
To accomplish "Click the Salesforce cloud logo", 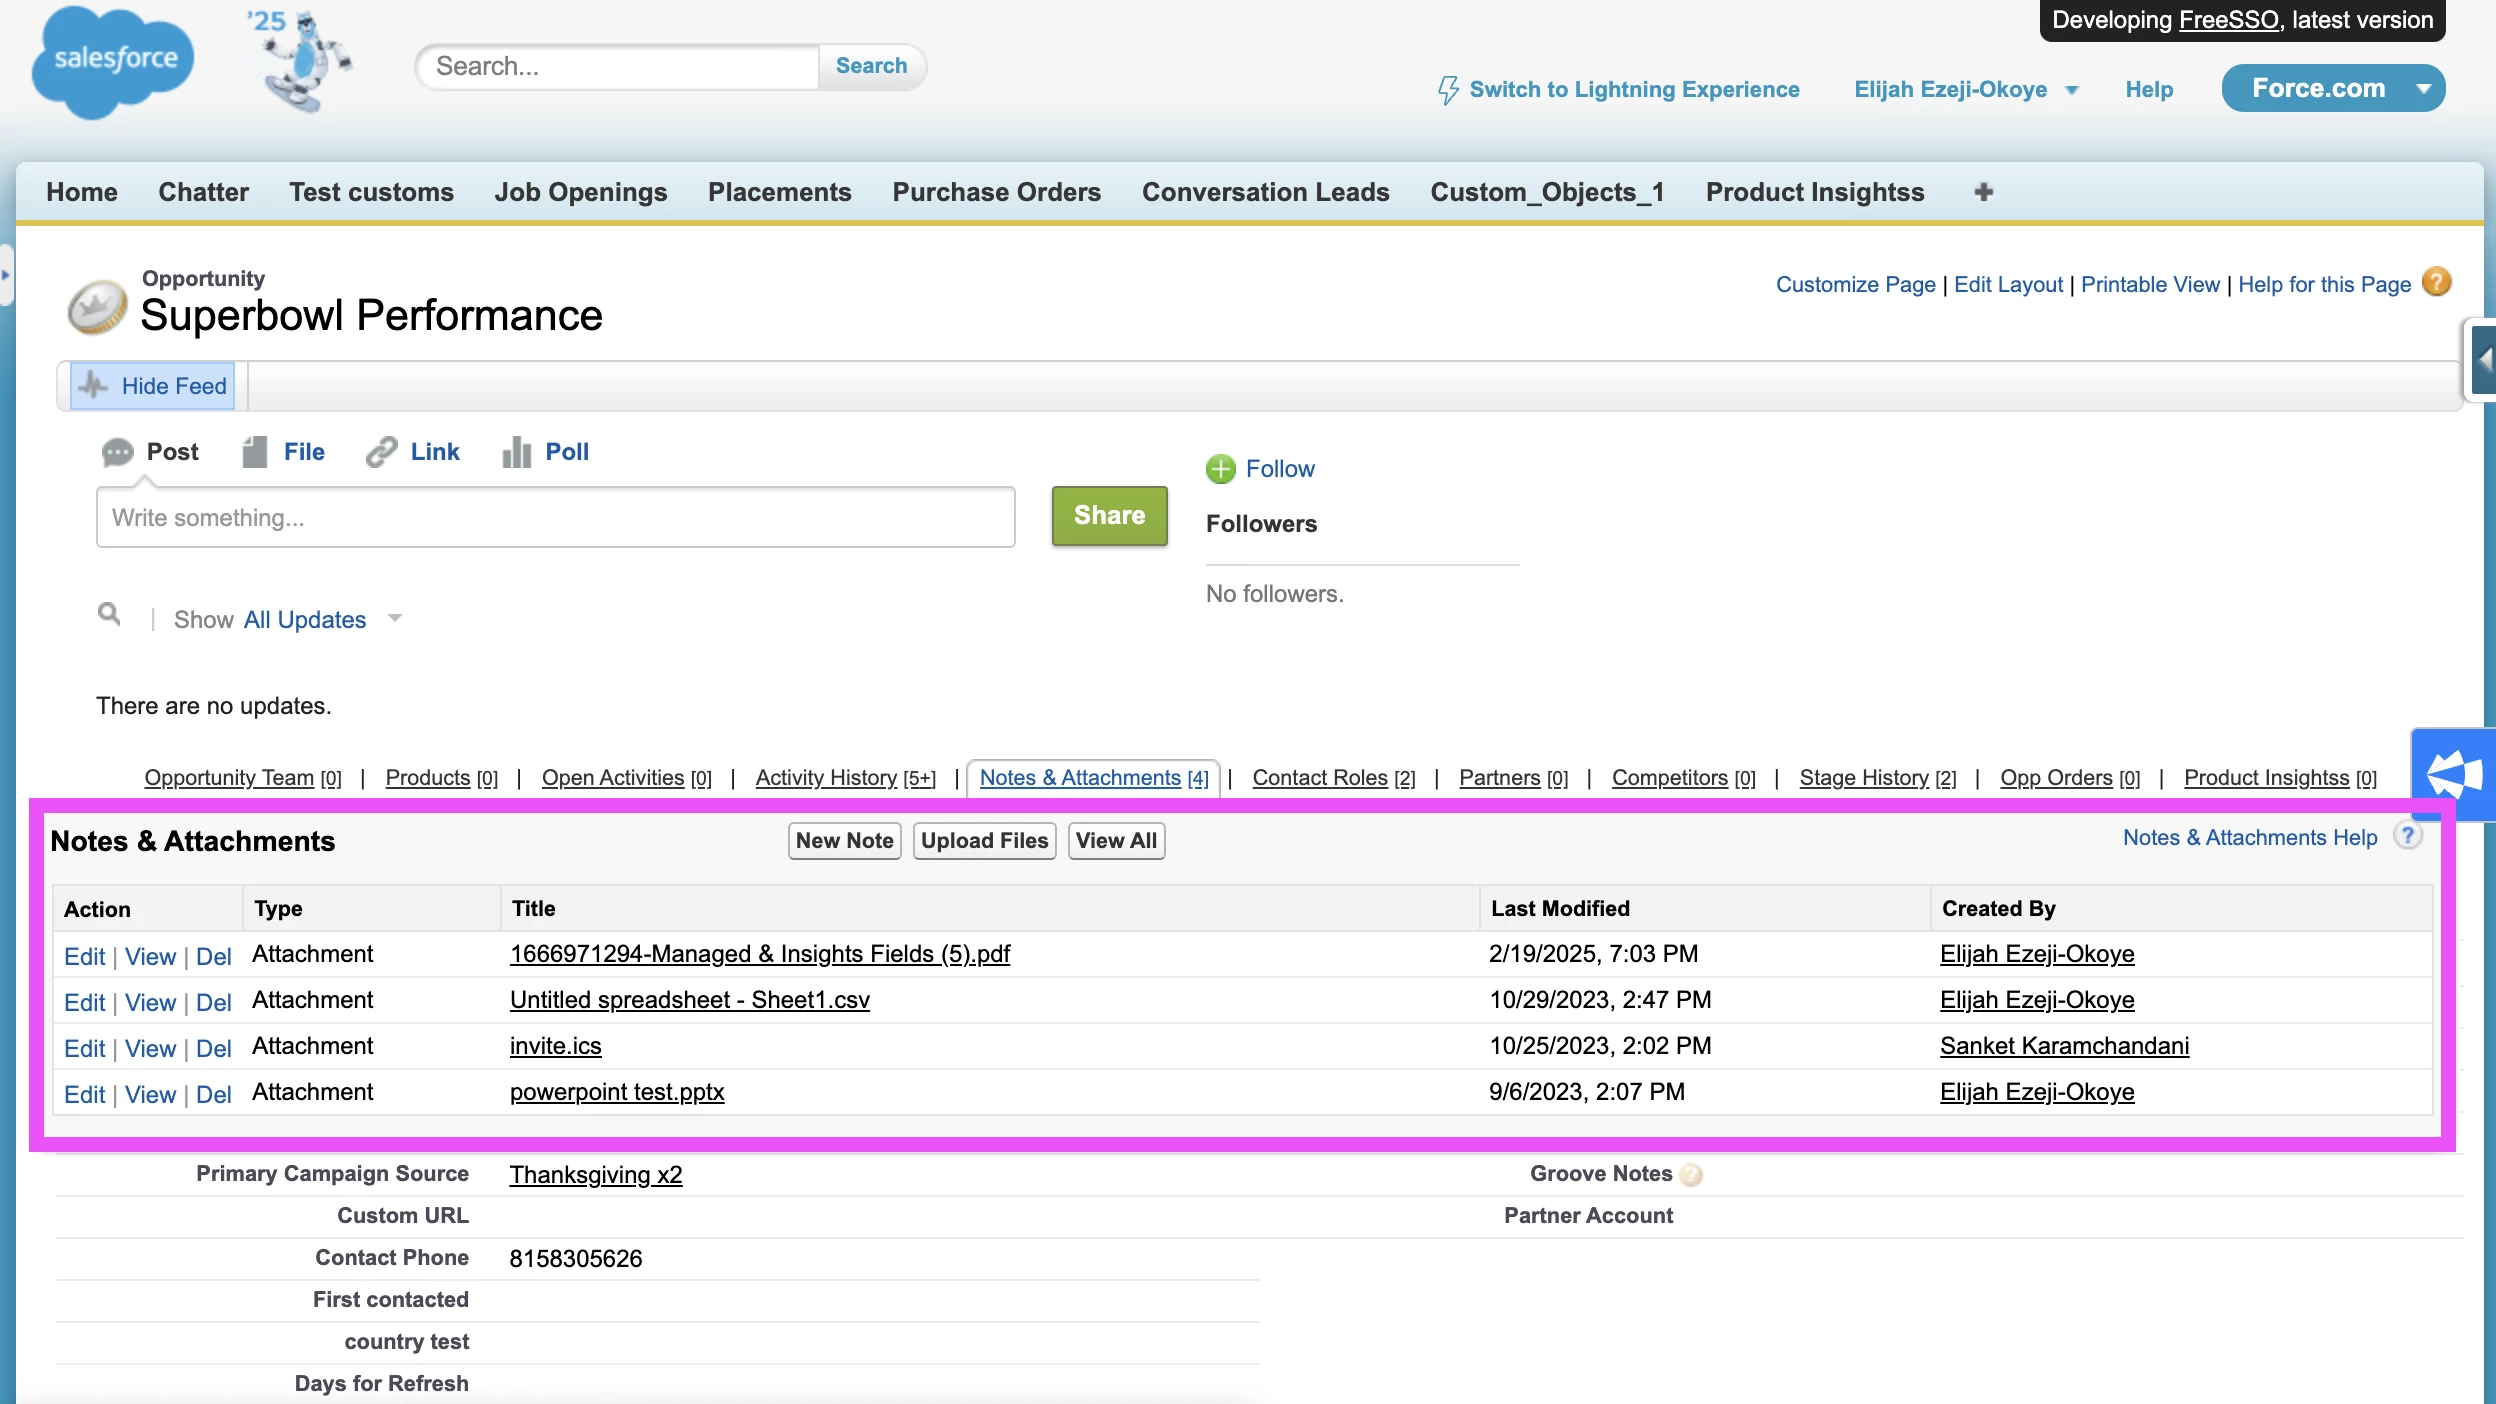I will click(112, 62).
